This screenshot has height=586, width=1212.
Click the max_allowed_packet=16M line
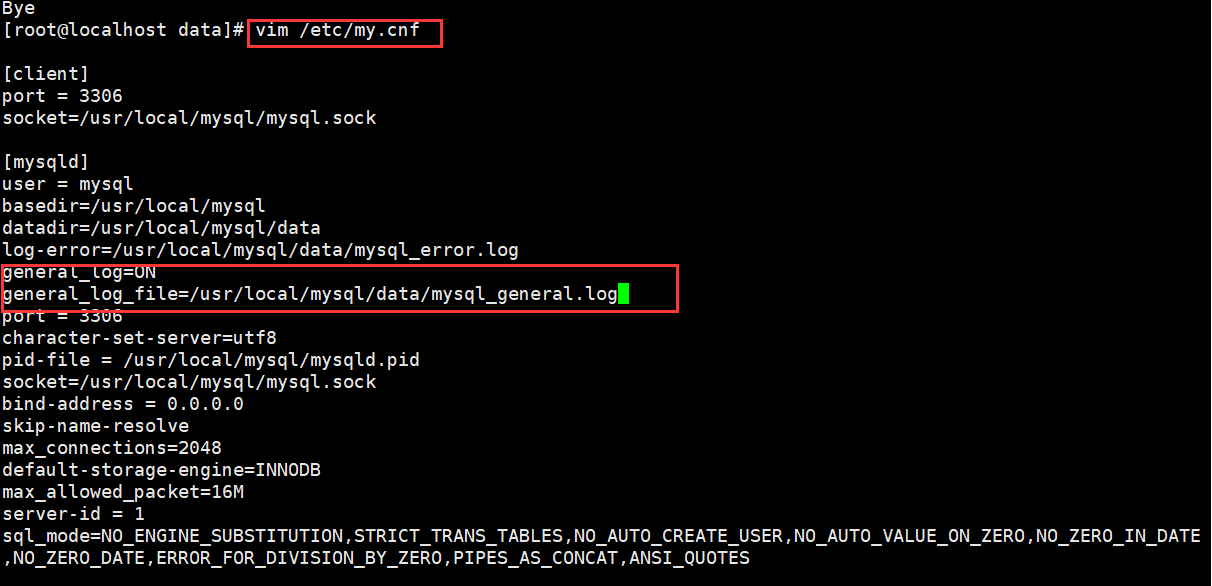point(123,492)
